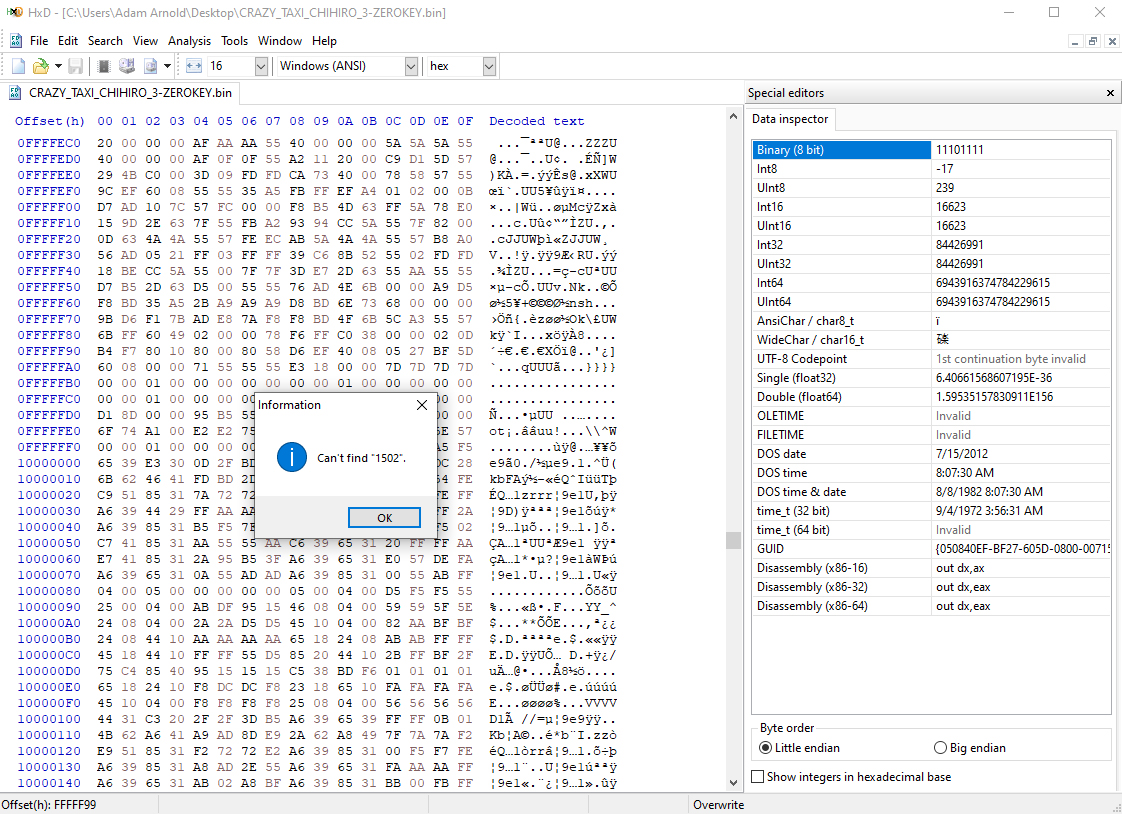Screen dimensions: 1122x814
Task: Select the AnsiChar / char8_t row
Action: tap(932, 321)
